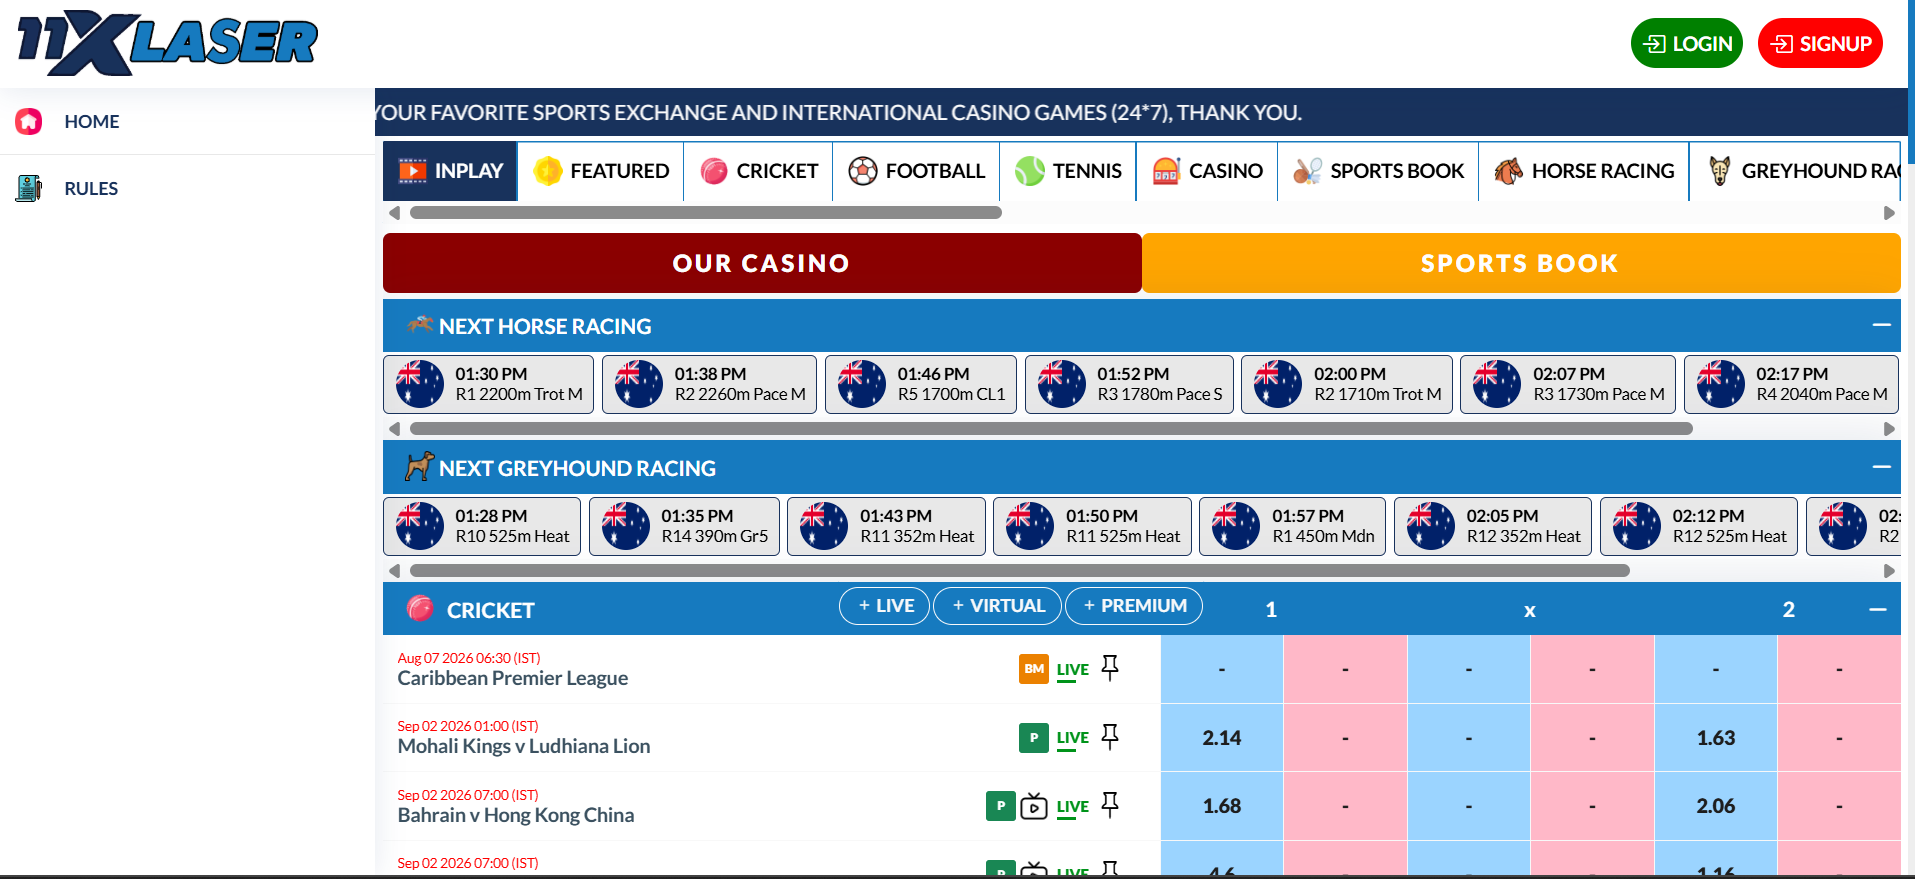
Task: Enable the + VIRTUAL cricket filter
Action: (x=997, y=606)
